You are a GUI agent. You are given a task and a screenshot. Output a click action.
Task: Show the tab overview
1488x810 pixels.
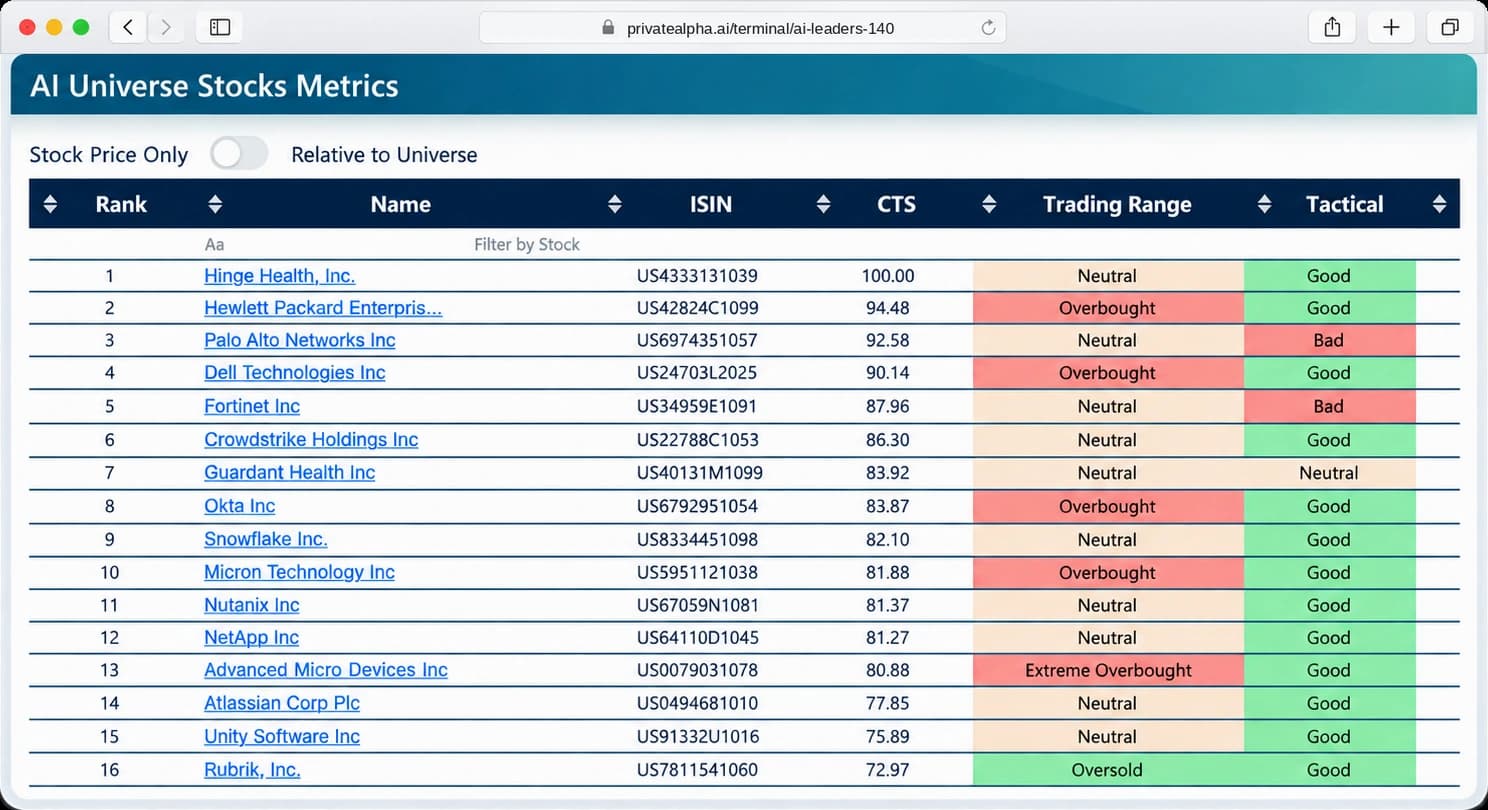[1450, 28]
